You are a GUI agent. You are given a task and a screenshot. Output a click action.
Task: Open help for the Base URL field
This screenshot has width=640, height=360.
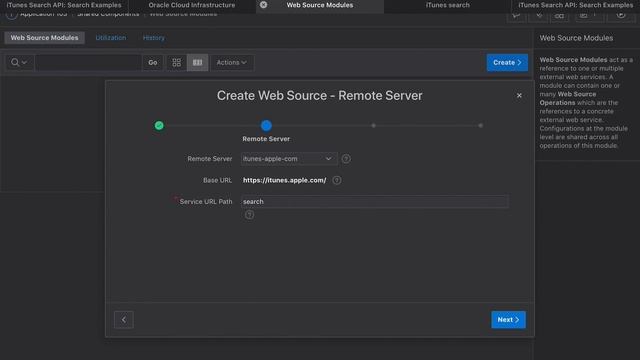click(x=337, y=180)
